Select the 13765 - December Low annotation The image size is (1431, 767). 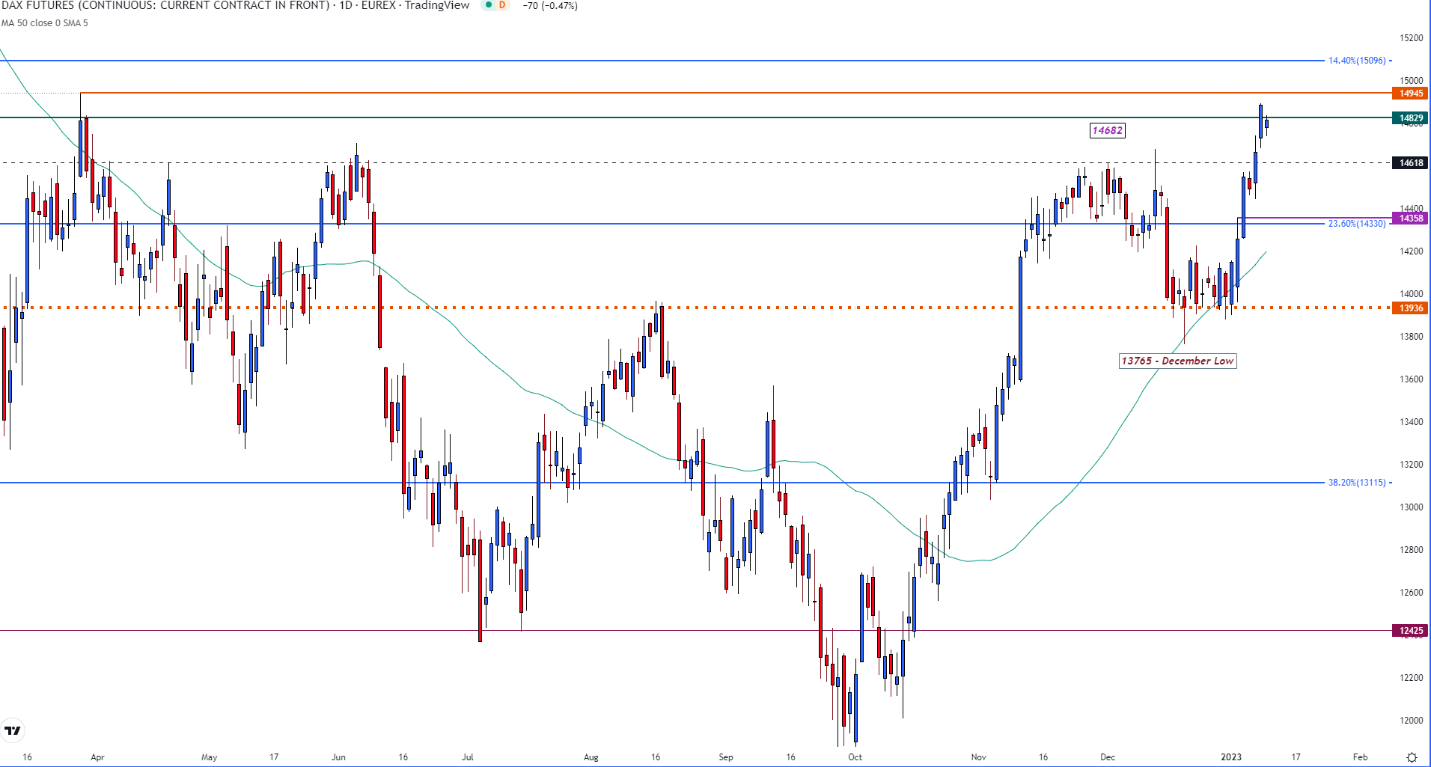tap(1177, 361)
